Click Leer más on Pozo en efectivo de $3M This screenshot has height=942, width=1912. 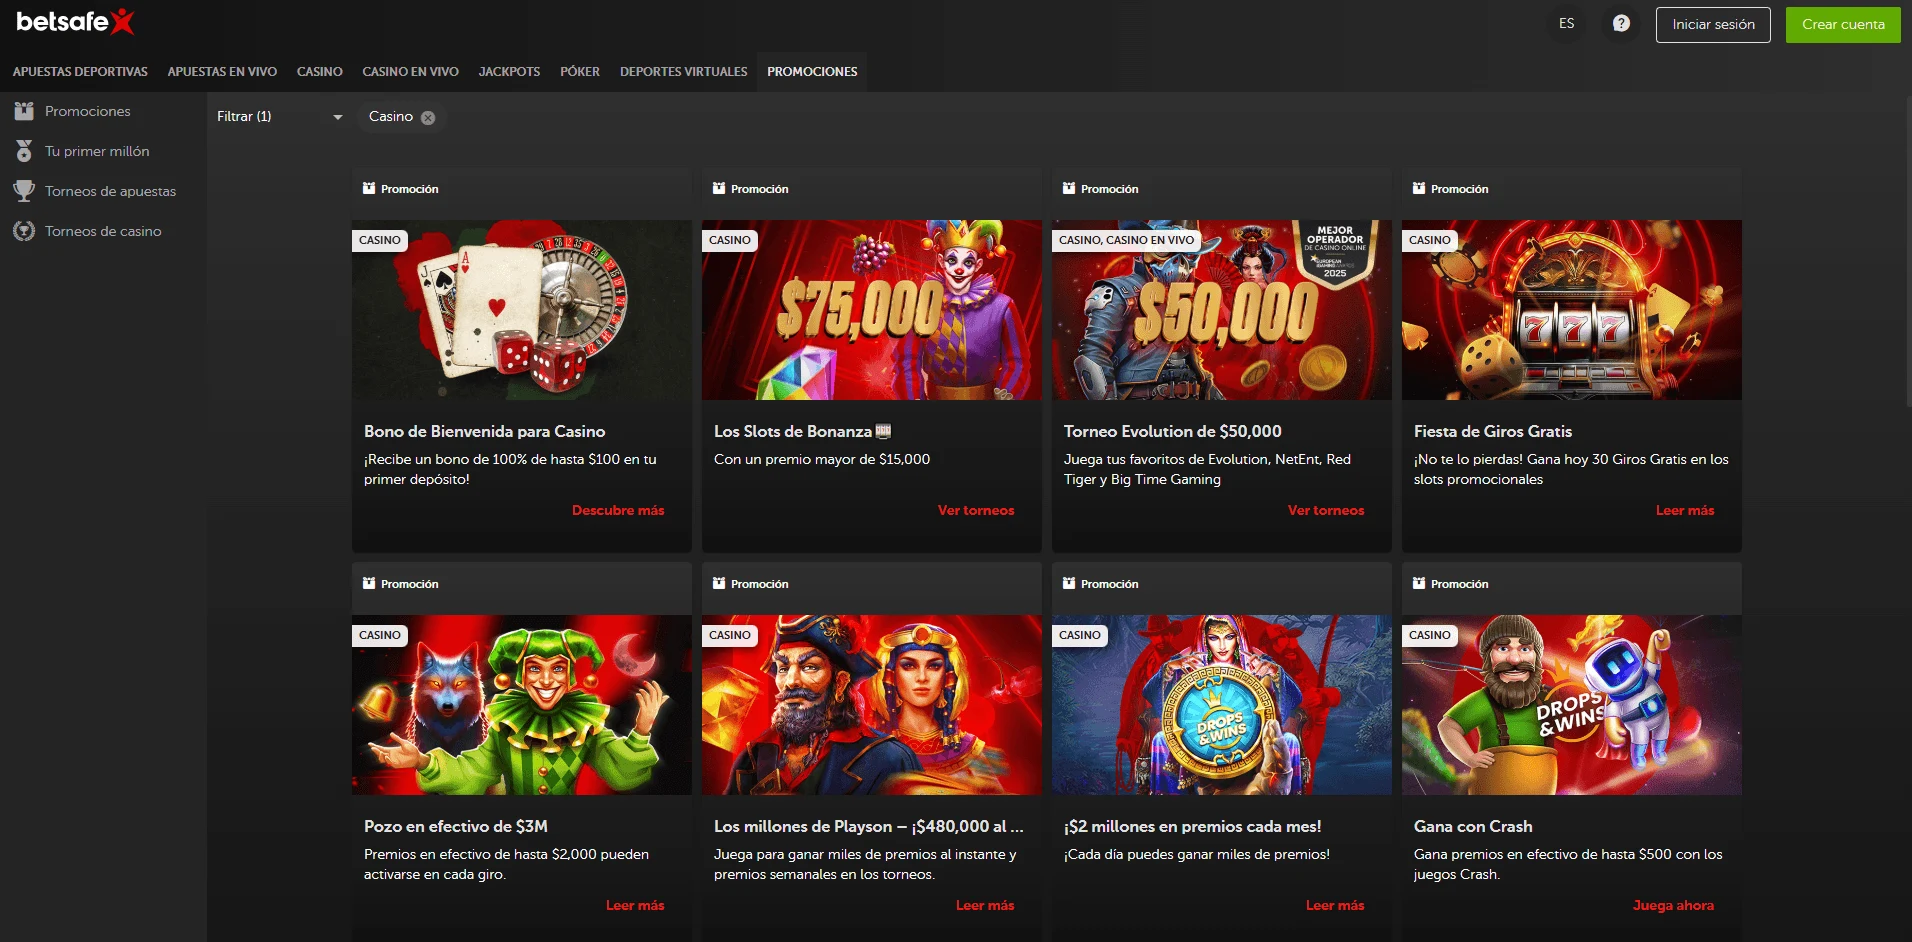coord(635,905)
